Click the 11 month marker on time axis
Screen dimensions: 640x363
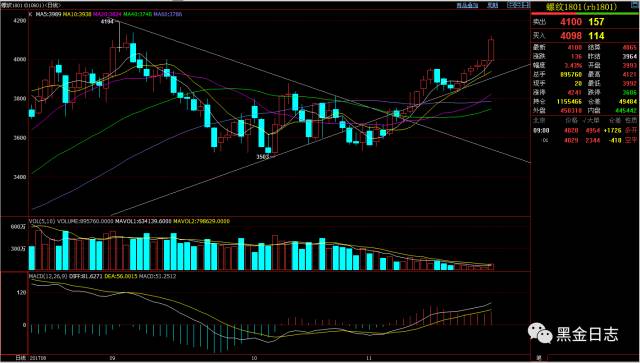click(x=369, y=358)
